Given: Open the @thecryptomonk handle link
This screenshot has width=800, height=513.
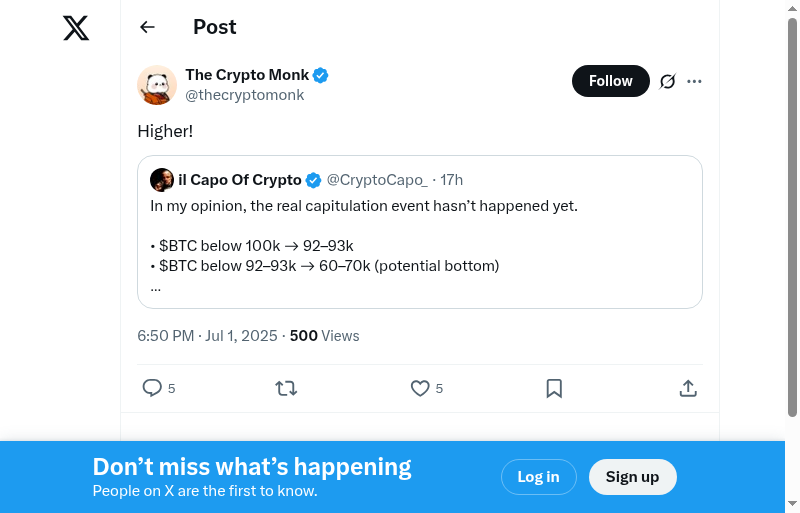Looking at the screenshot, I should [245, 95].
